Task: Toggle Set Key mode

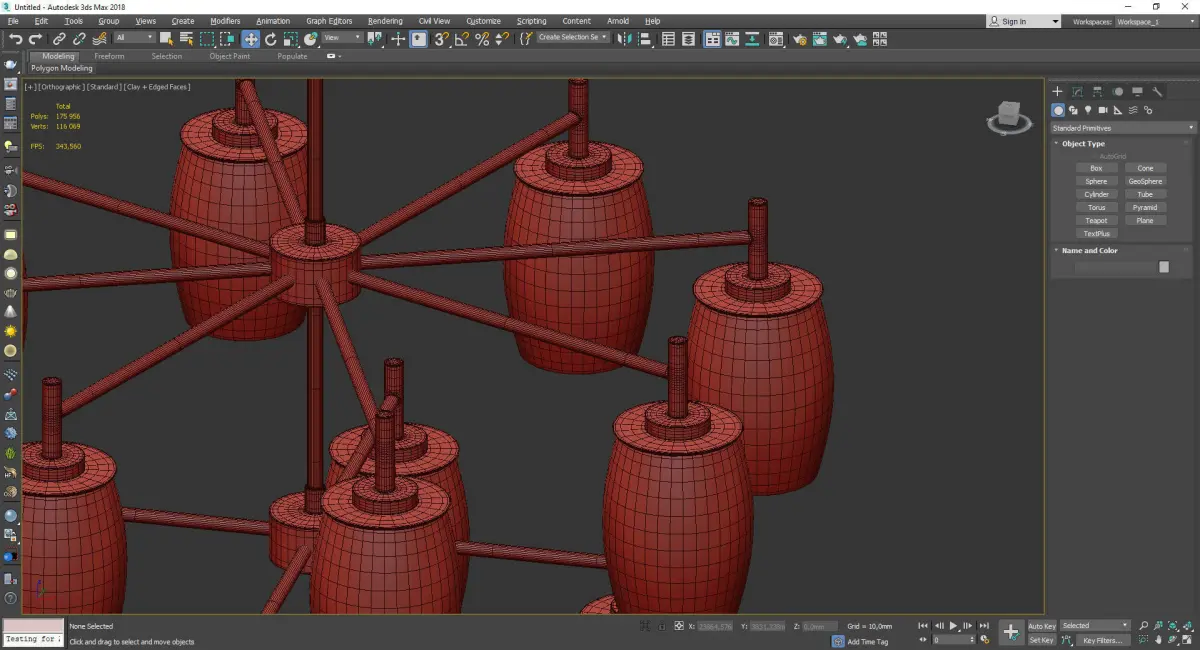Action: [1041, 640]
